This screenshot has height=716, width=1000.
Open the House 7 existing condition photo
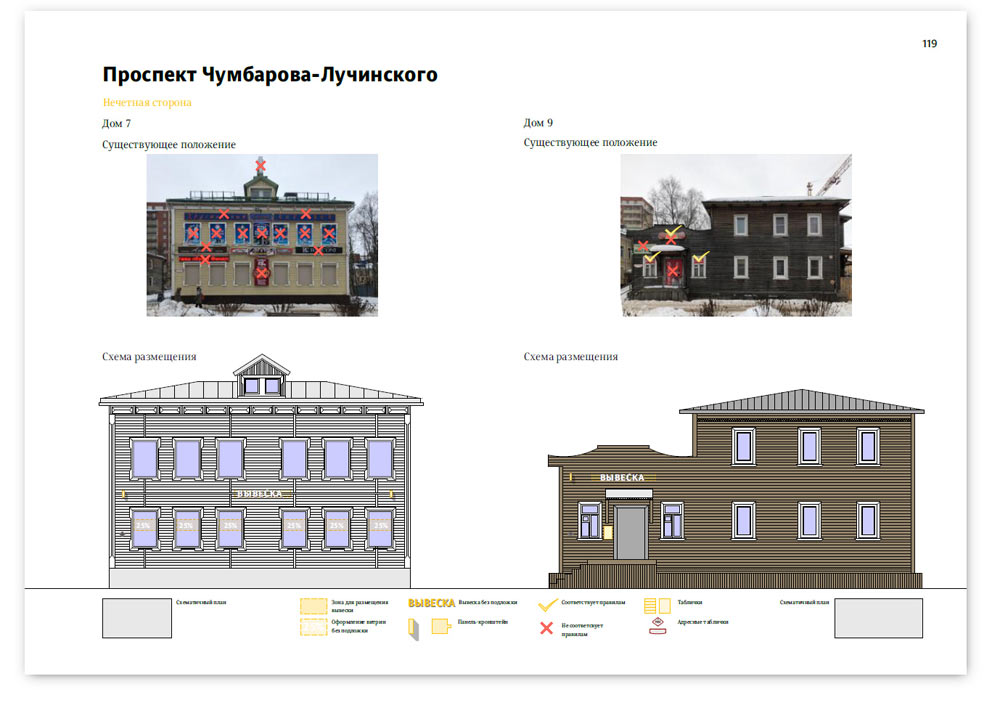point(262,235)
